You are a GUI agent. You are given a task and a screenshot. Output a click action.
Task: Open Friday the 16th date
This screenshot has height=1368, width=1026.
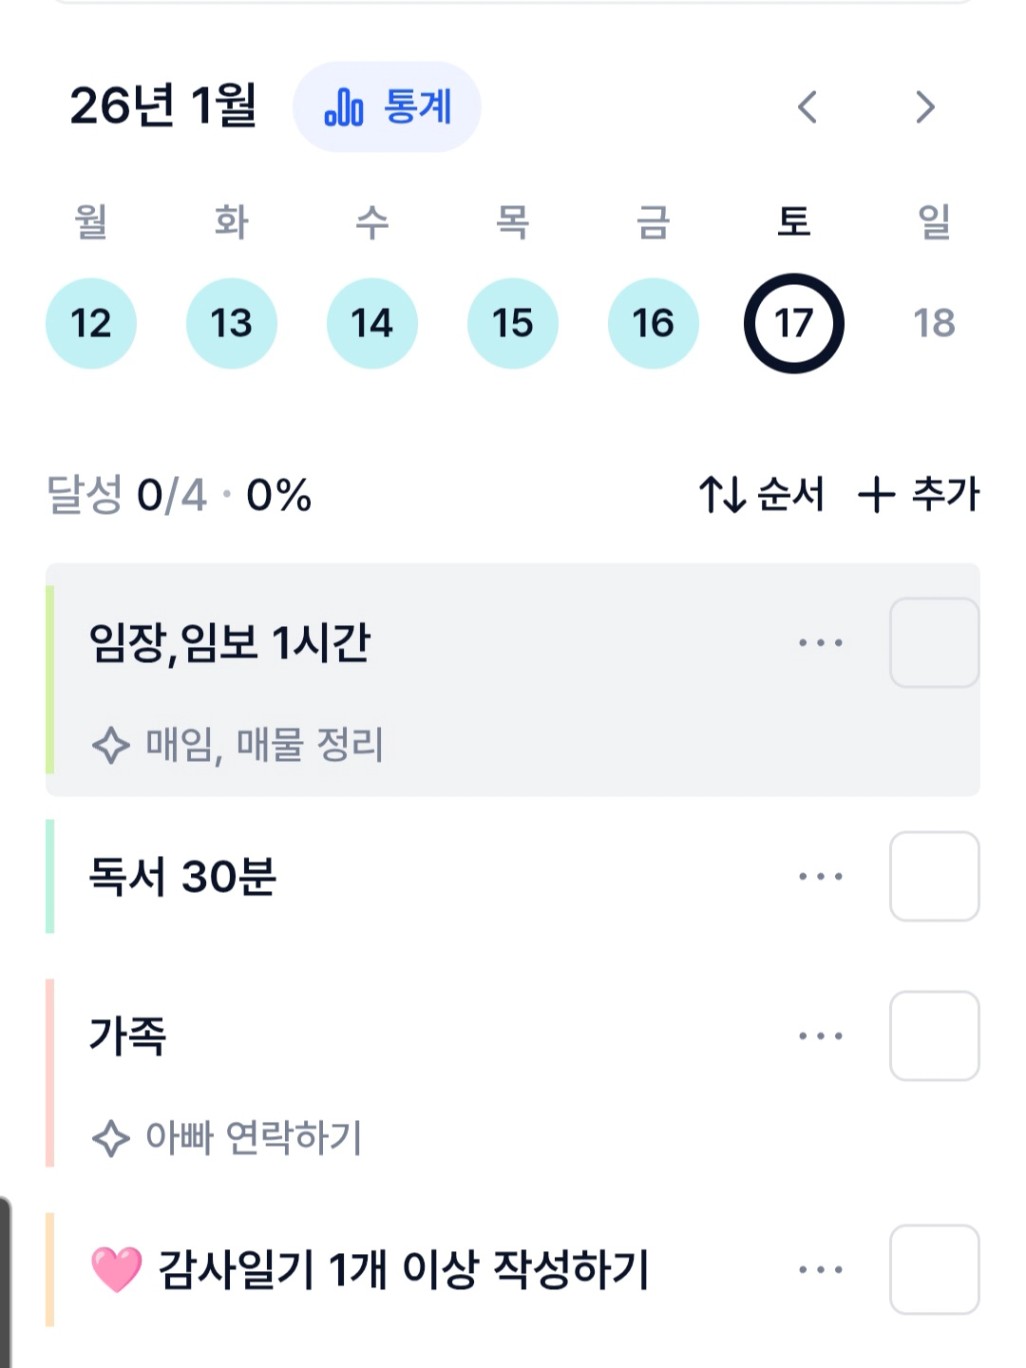653,324
